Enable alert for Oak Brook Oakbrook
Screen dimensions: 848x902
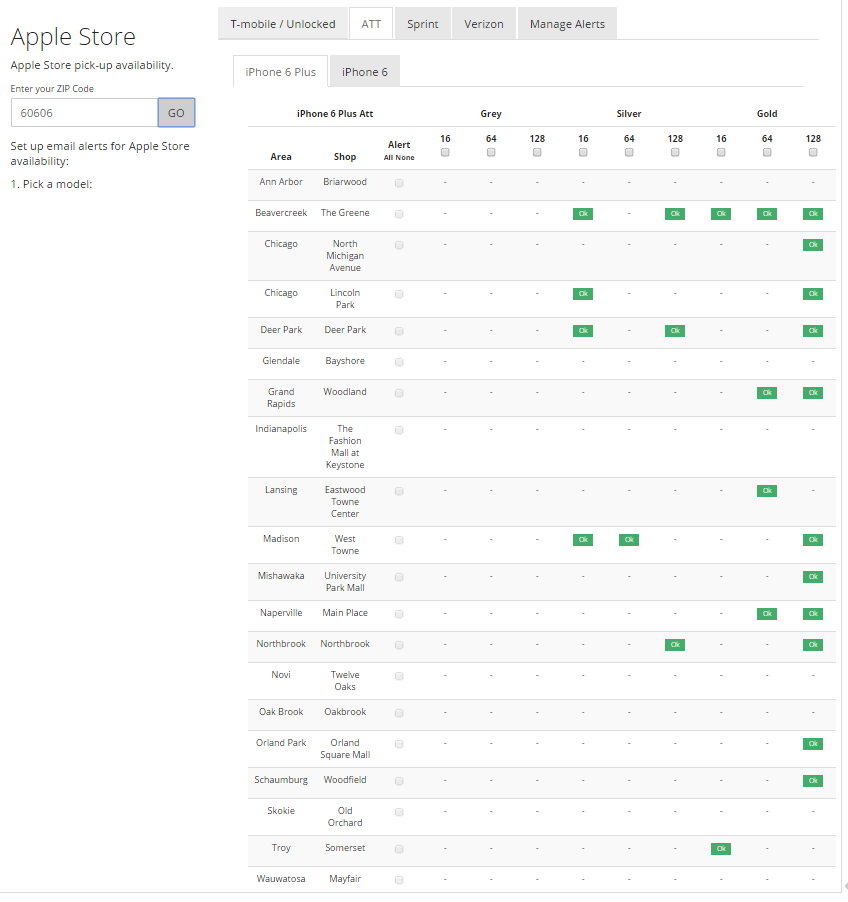(x=399, y=713)
